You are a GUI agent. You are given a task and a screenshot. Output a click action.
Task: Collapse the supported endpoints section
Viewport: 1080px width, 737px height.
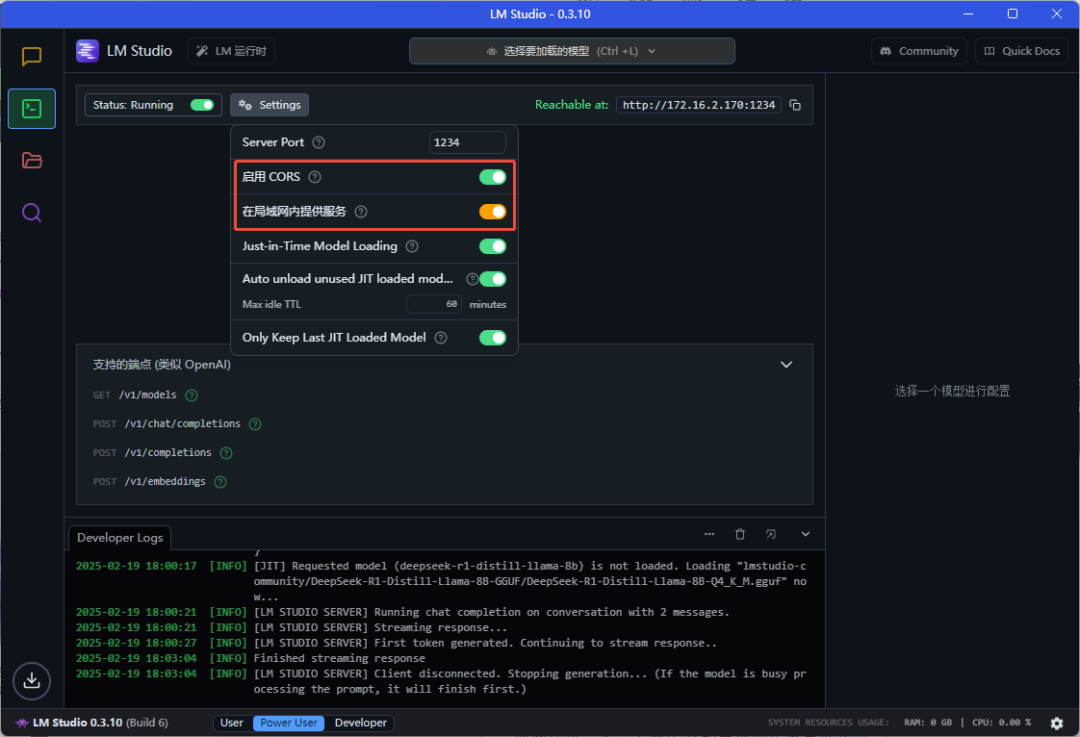tap(786, 364)
